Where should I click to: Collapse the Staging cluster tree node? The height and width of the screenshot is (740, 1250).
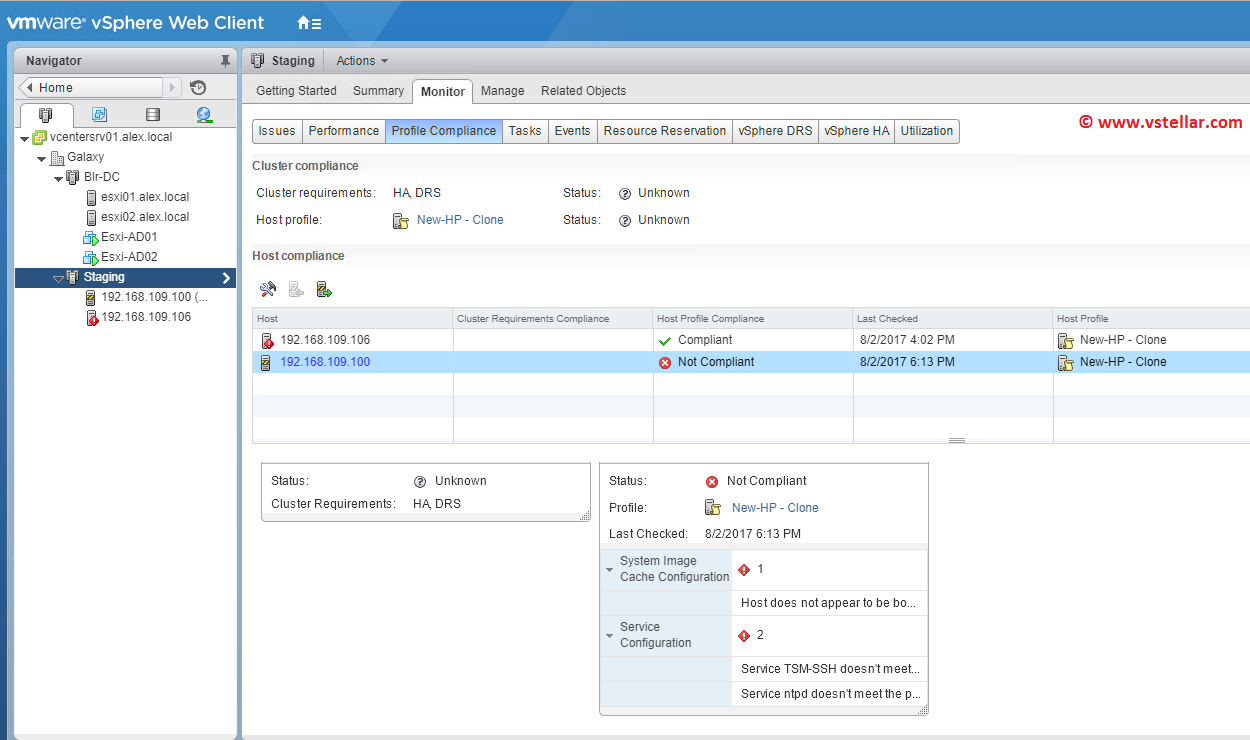tap(58, 278)
